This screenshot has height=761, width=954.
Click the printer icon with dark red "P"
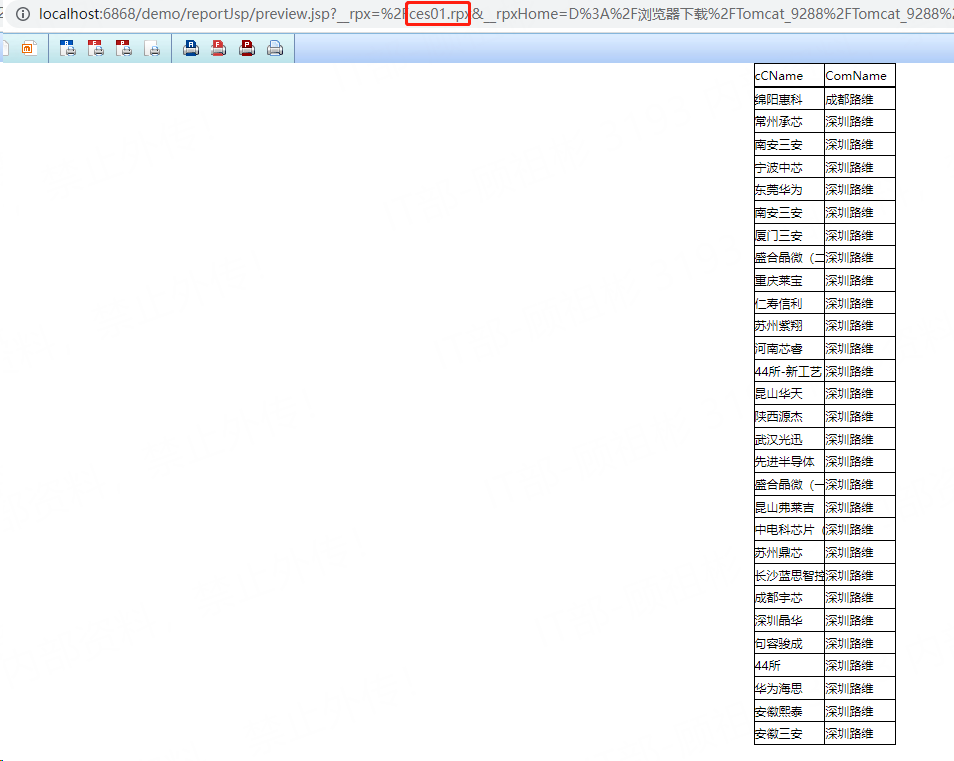point(246,48)
